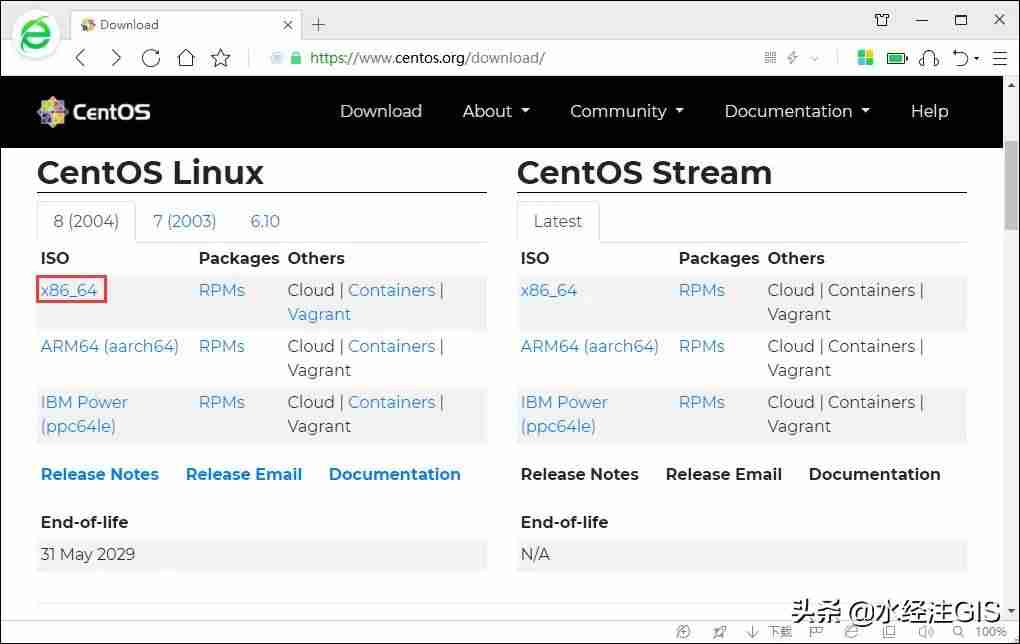Open downloads from the status bar
The image size is (1020, 644).
770,632
